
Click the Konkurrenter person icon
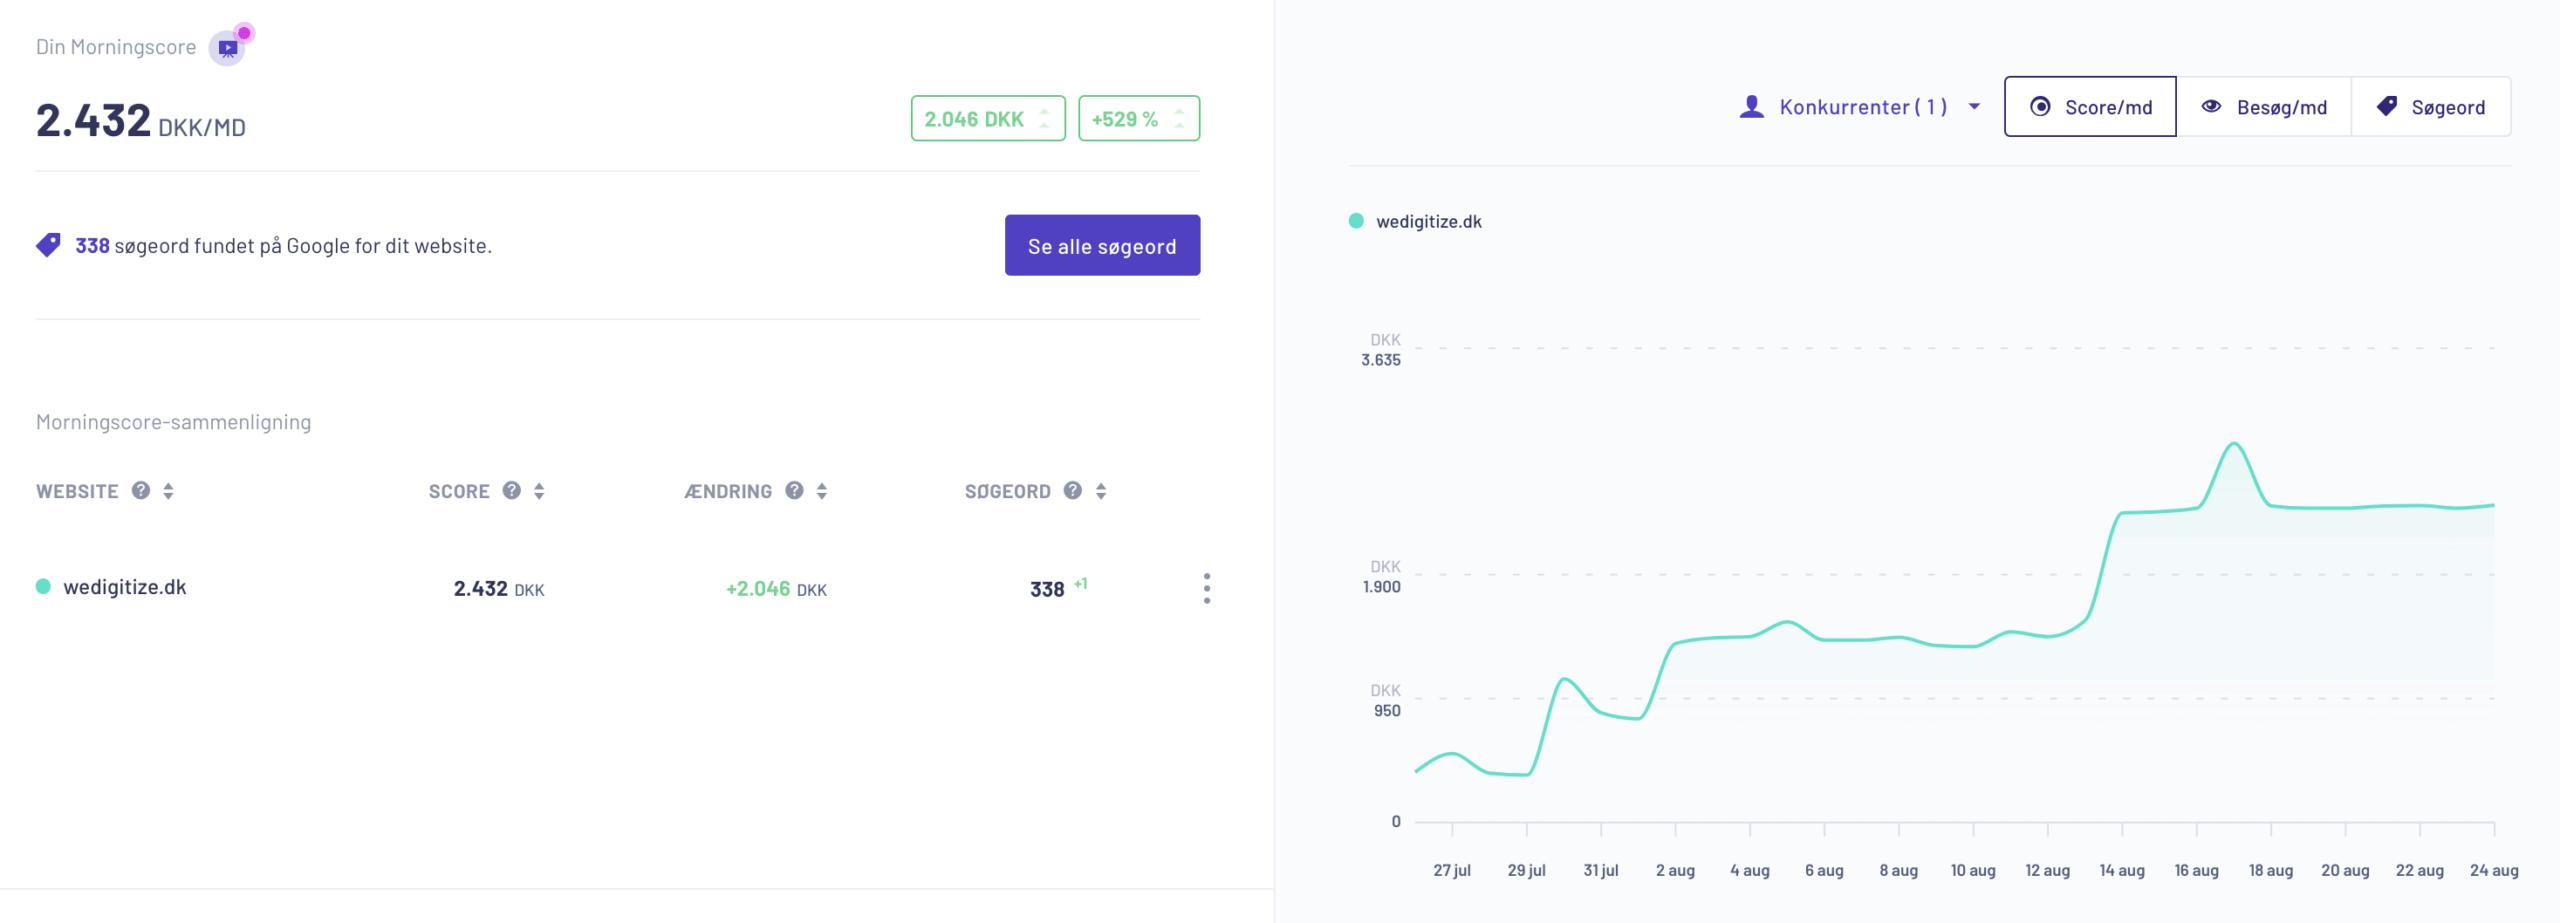click(x=1751, y=107)
